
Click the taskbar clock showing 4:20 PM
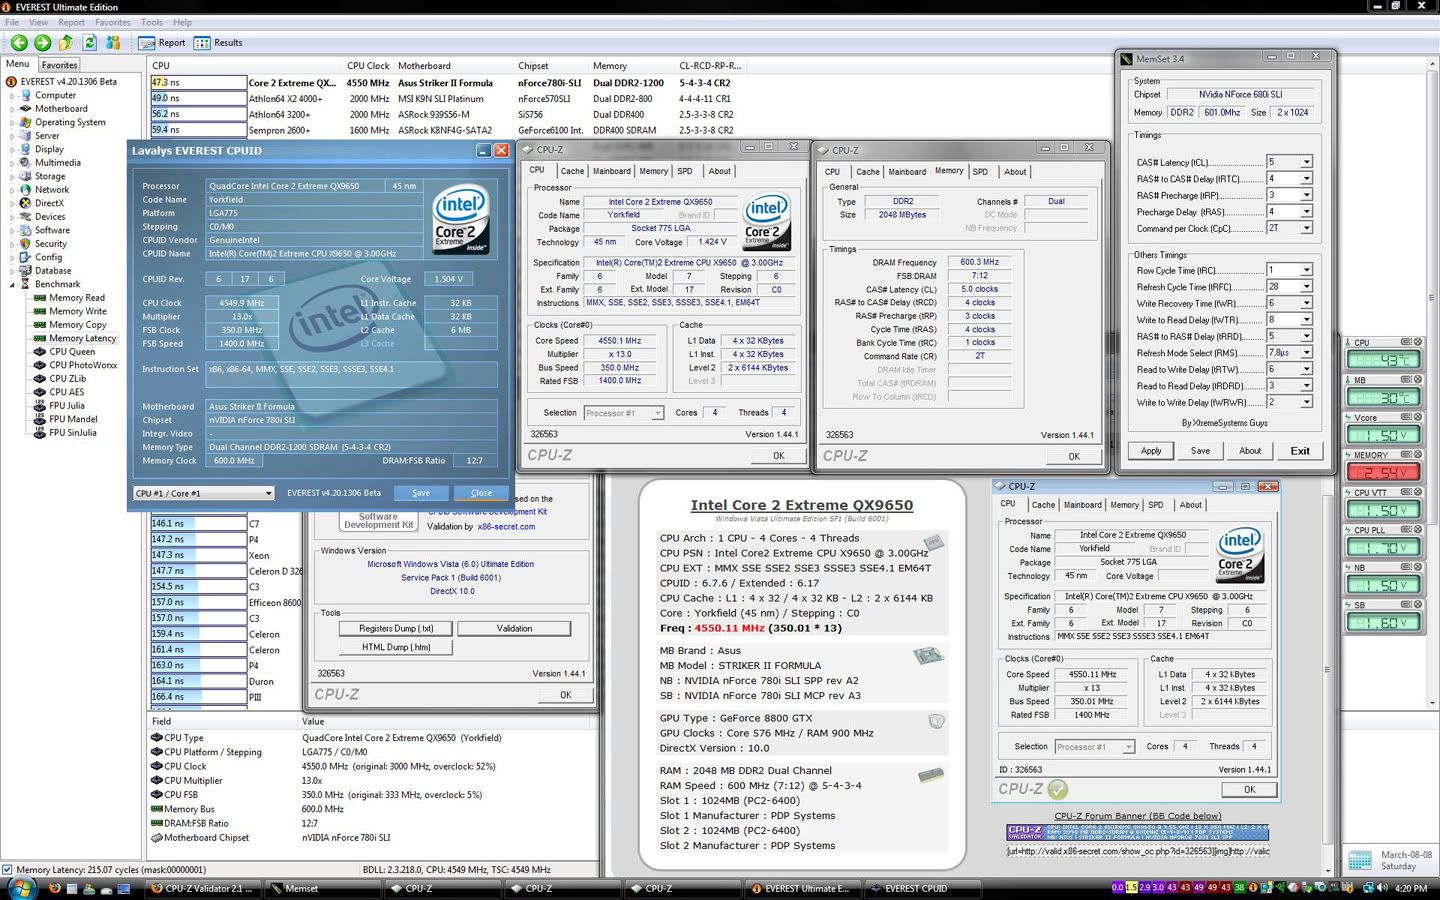[x=1410, y=888]
